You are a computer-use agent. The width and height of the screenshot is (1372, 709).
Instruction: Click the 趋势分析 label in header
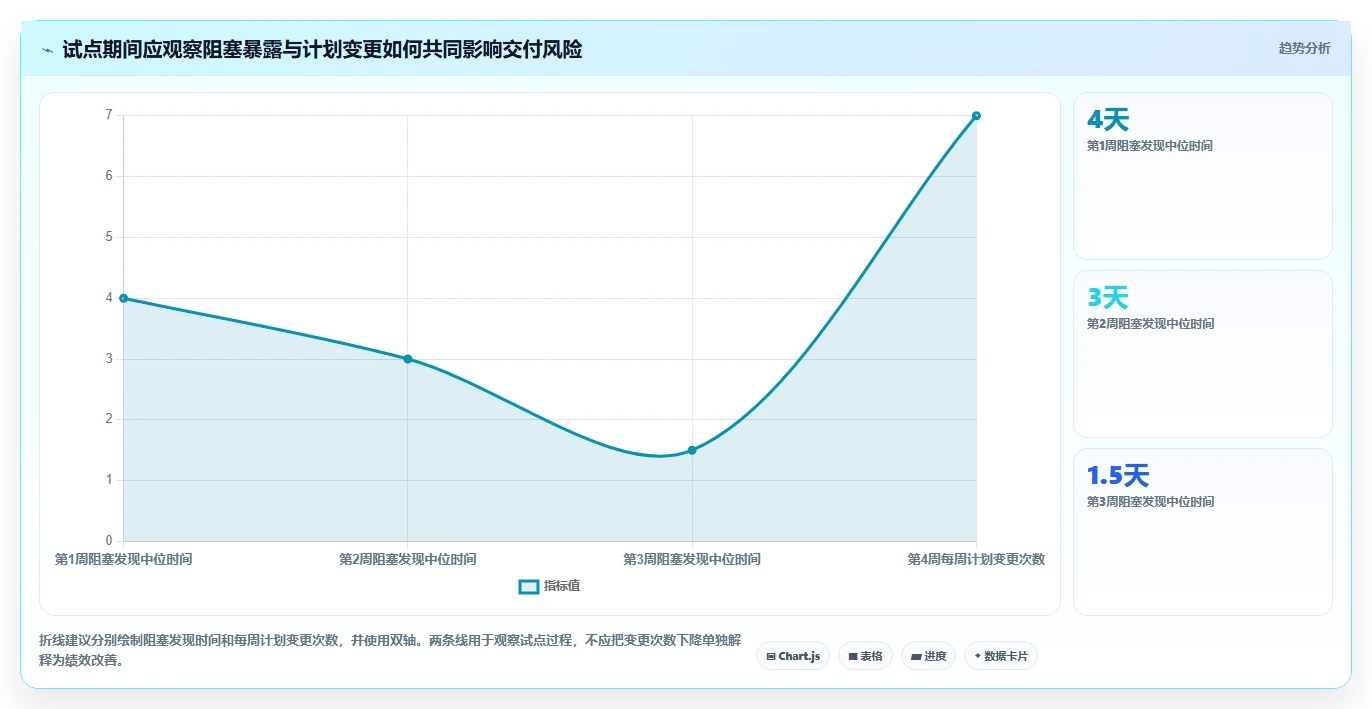[x=1304, y=48]
